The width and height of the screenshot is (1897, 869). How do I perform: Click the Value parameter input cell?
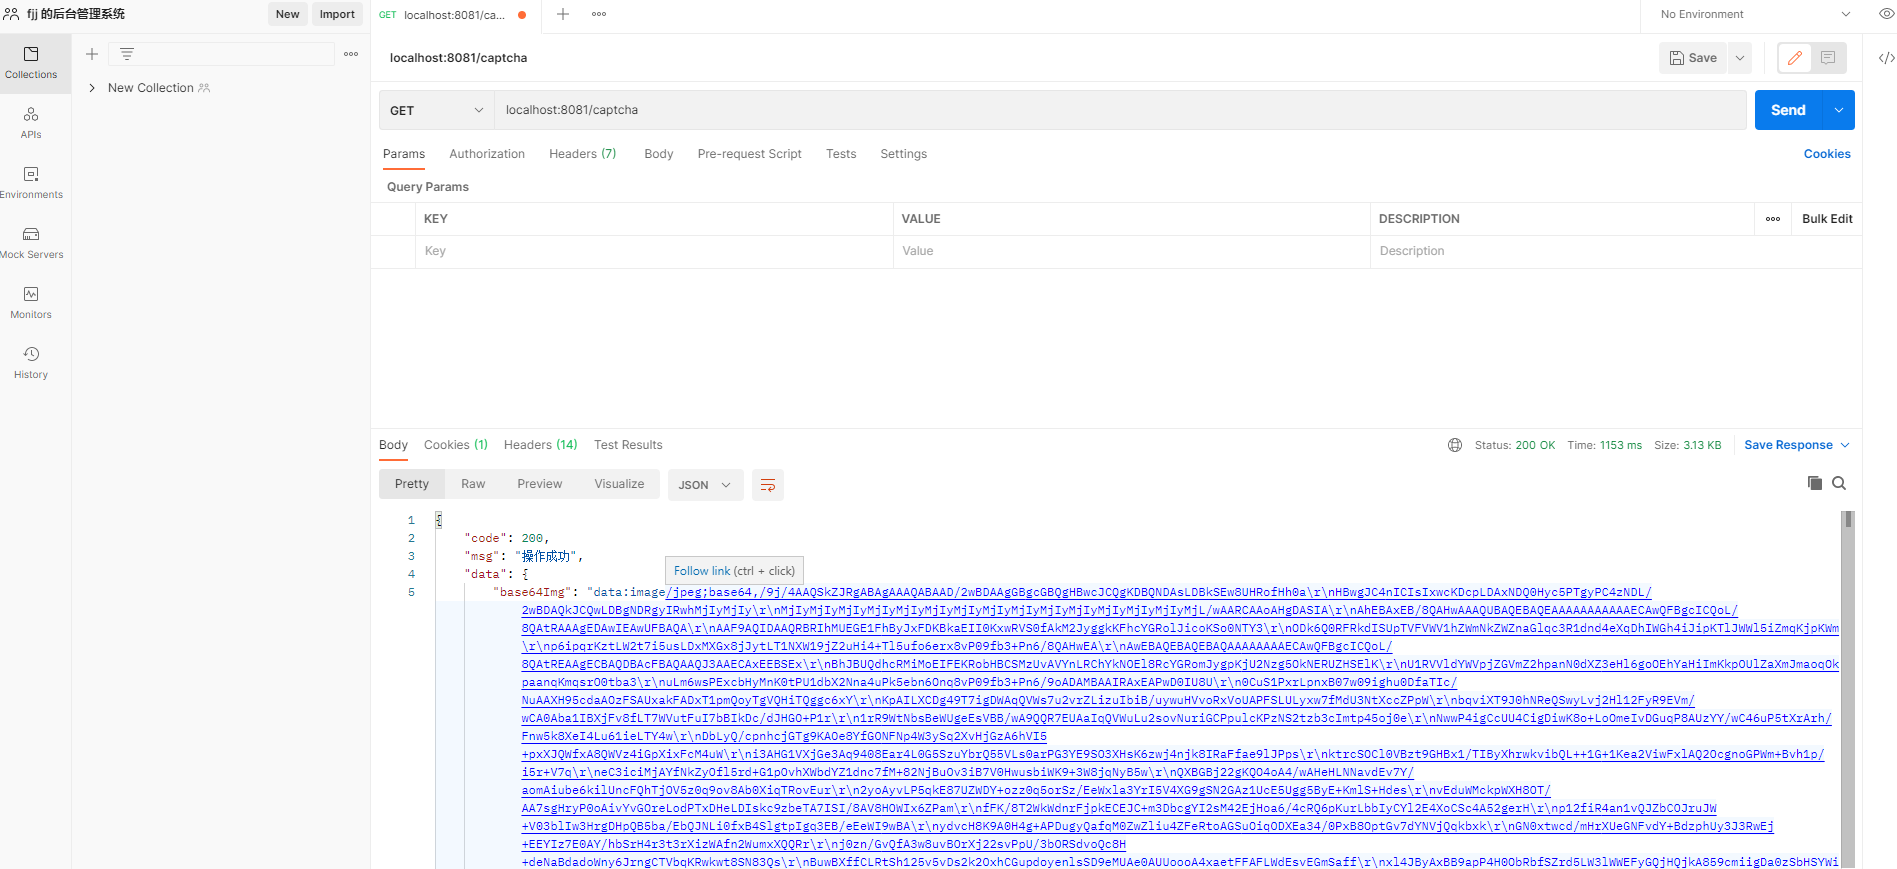coord(1131,251)
